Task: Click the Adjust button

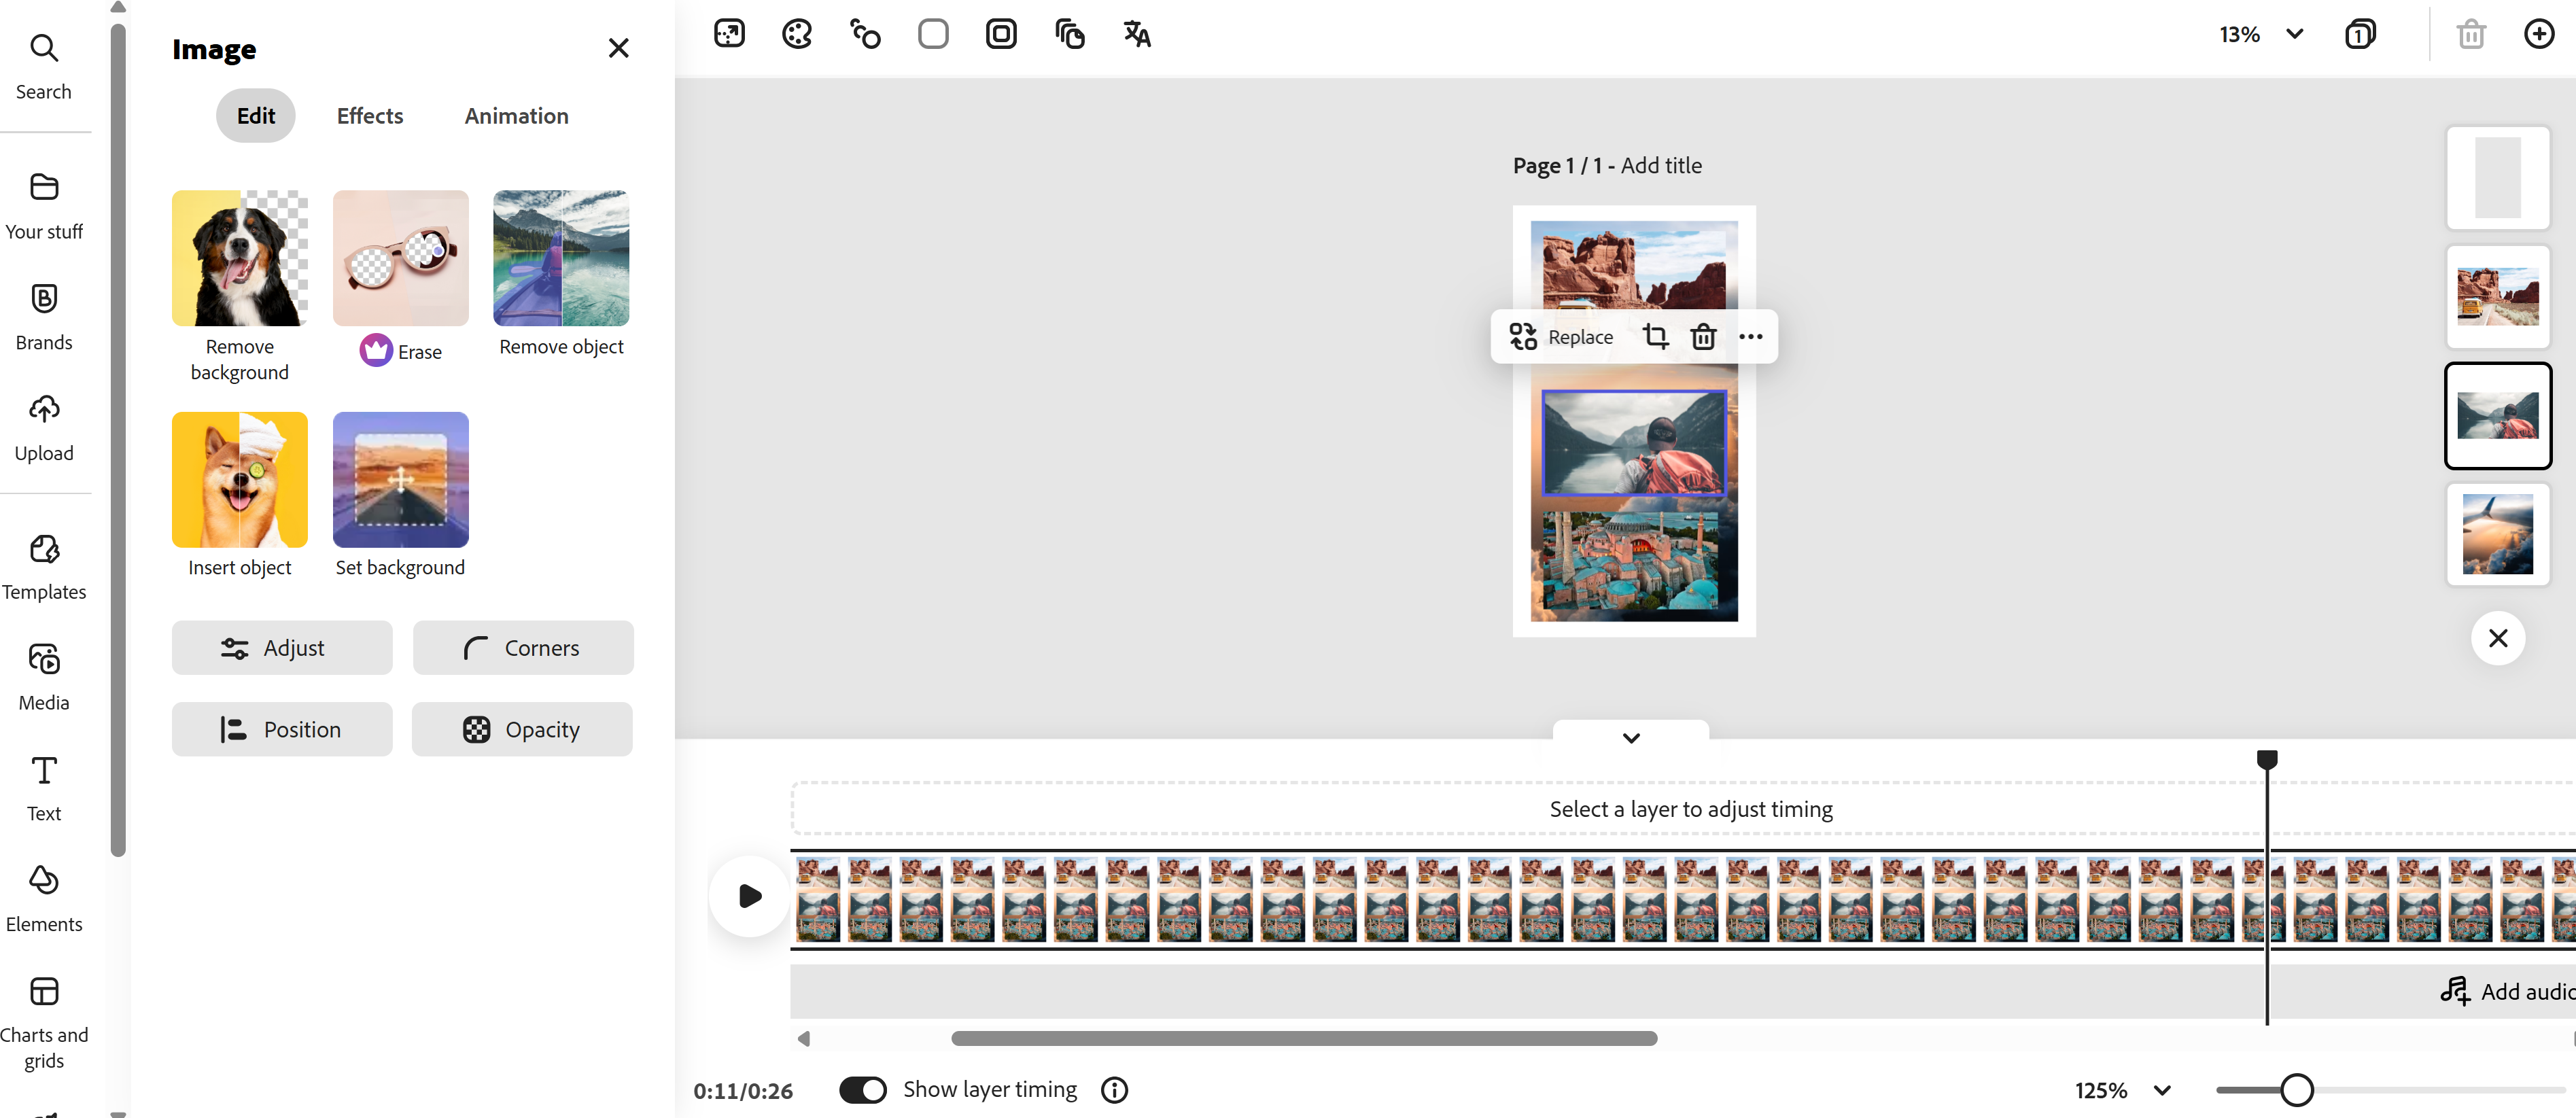Action: (282, 648)
